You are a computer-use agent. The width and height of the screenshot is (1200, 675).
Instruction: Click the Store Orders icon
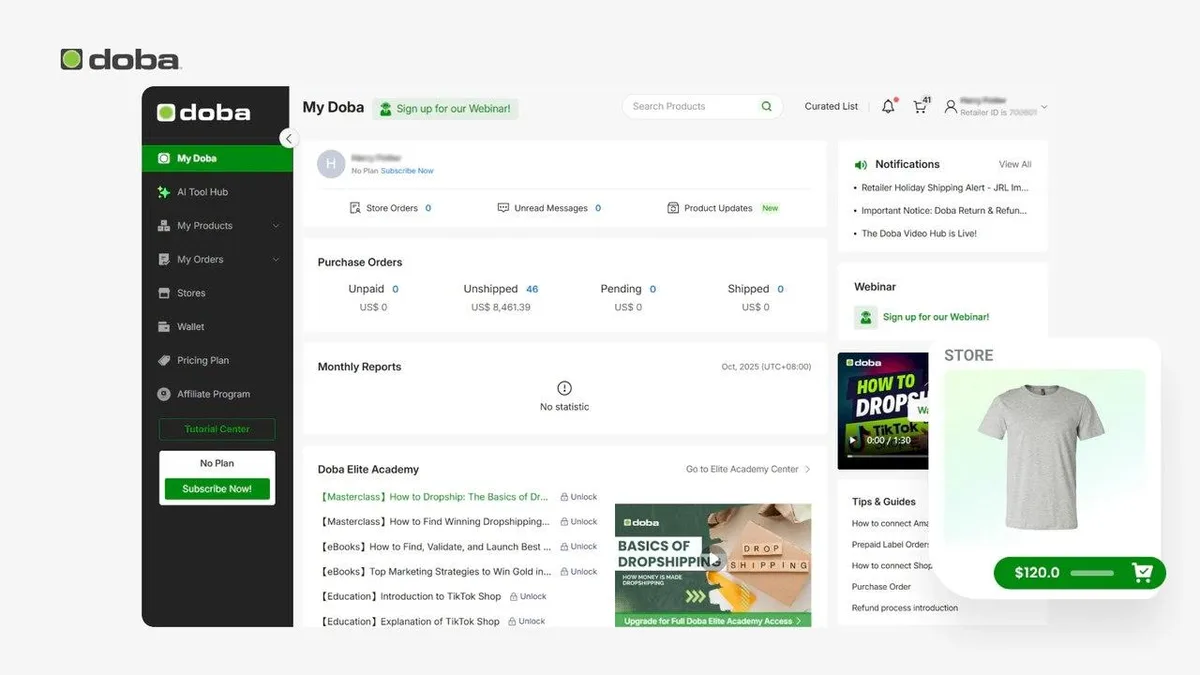(355, 208)
